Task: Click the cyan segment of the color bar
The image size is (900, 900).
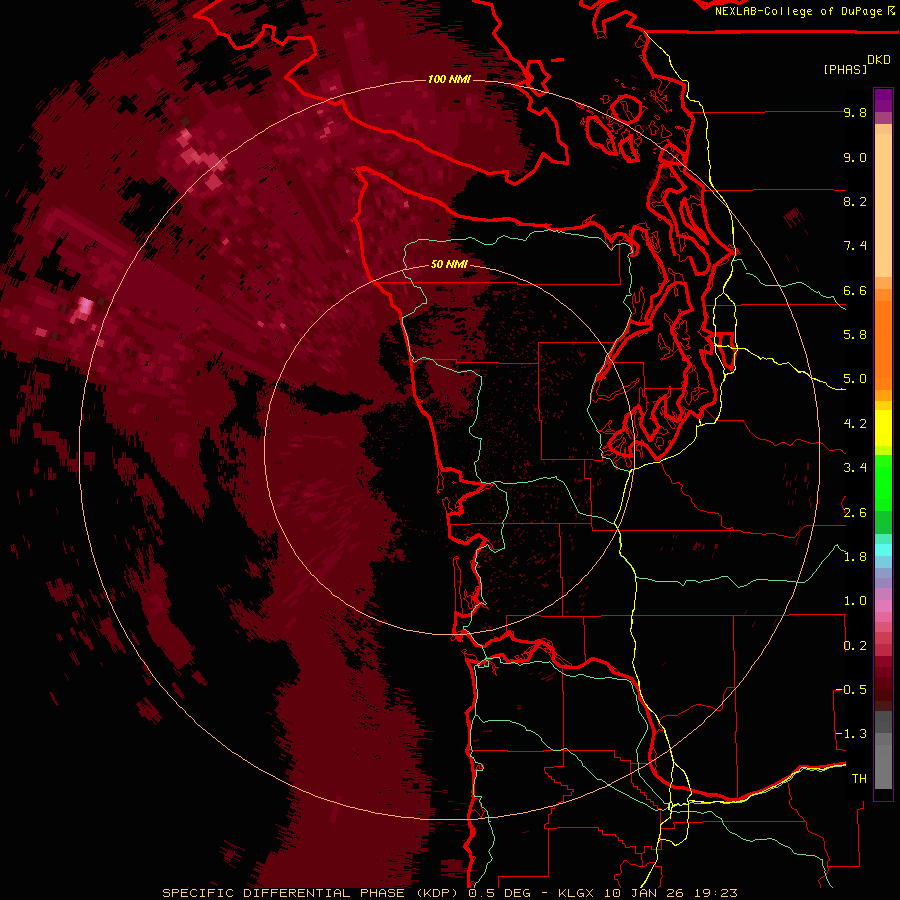Action: pyautogui.click(x=883, y=550)
